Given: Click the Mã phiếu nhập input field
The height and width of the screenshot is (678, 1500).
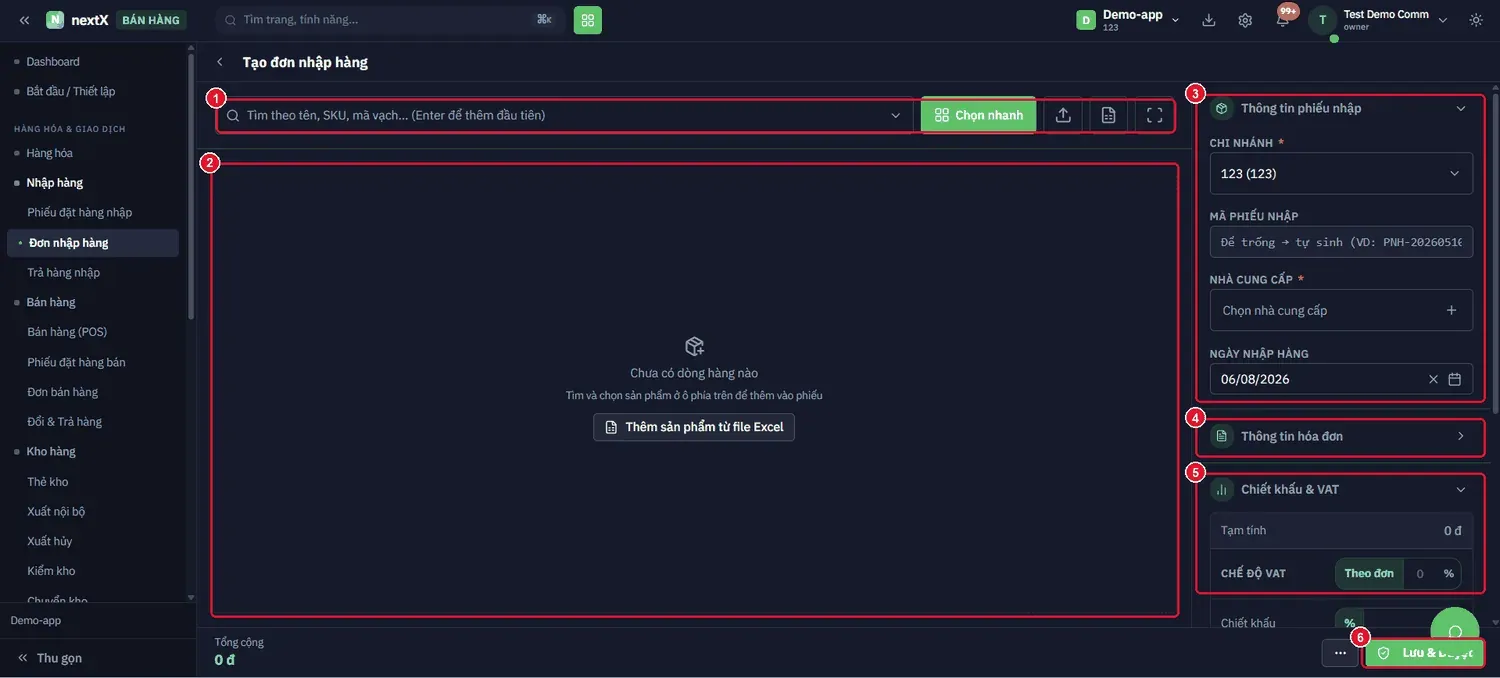Looking at the screenshot, I should 1341,242.
